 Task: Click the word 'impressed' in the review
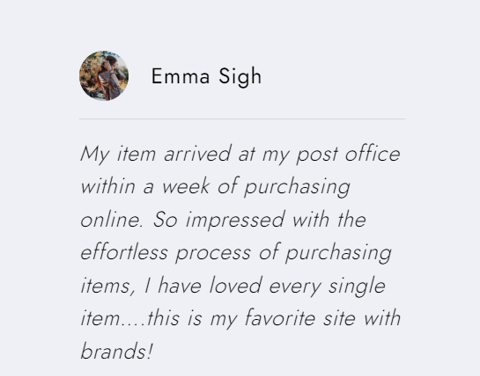[235, 221]
